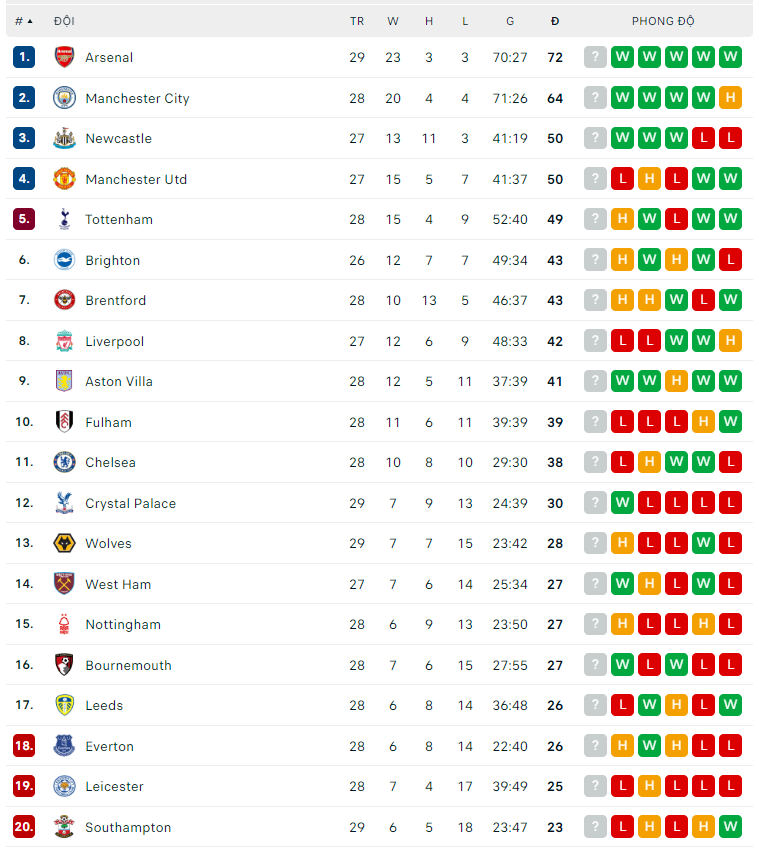The height and width of the screenshot is (857, 759).
Task: Sort standings by the TR column header
Action: (x=357, y=21)
